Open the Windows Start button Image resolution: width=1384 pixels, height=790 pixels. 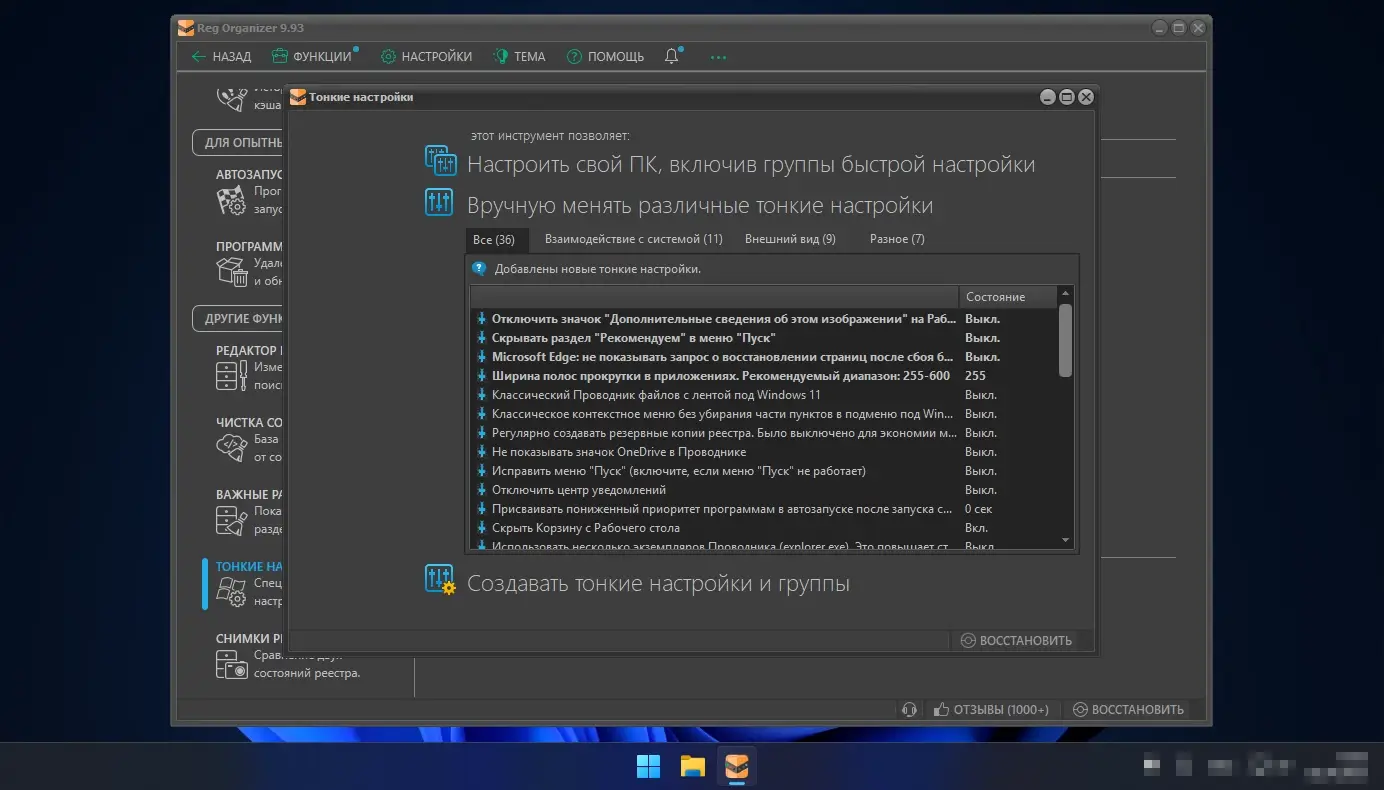coord(648,767)
